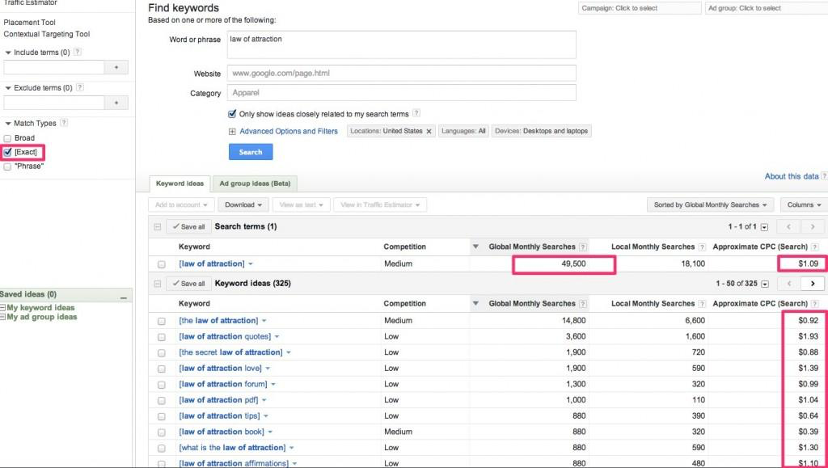Click help icon for Search terms Local Monthly Searches
This screenshot has height=468, width=829.
pyautogui.click(x=702, y=247)
